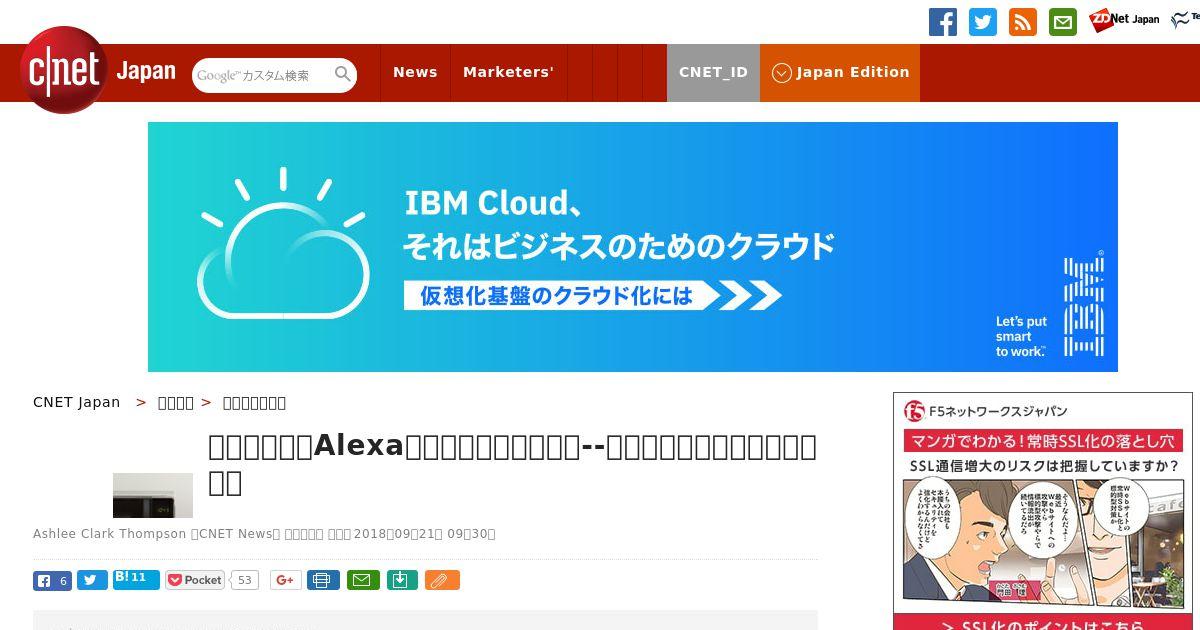Click the CNET Japan breadcrumb link
Screen dimensions: 1200x630
pos(77,402)
